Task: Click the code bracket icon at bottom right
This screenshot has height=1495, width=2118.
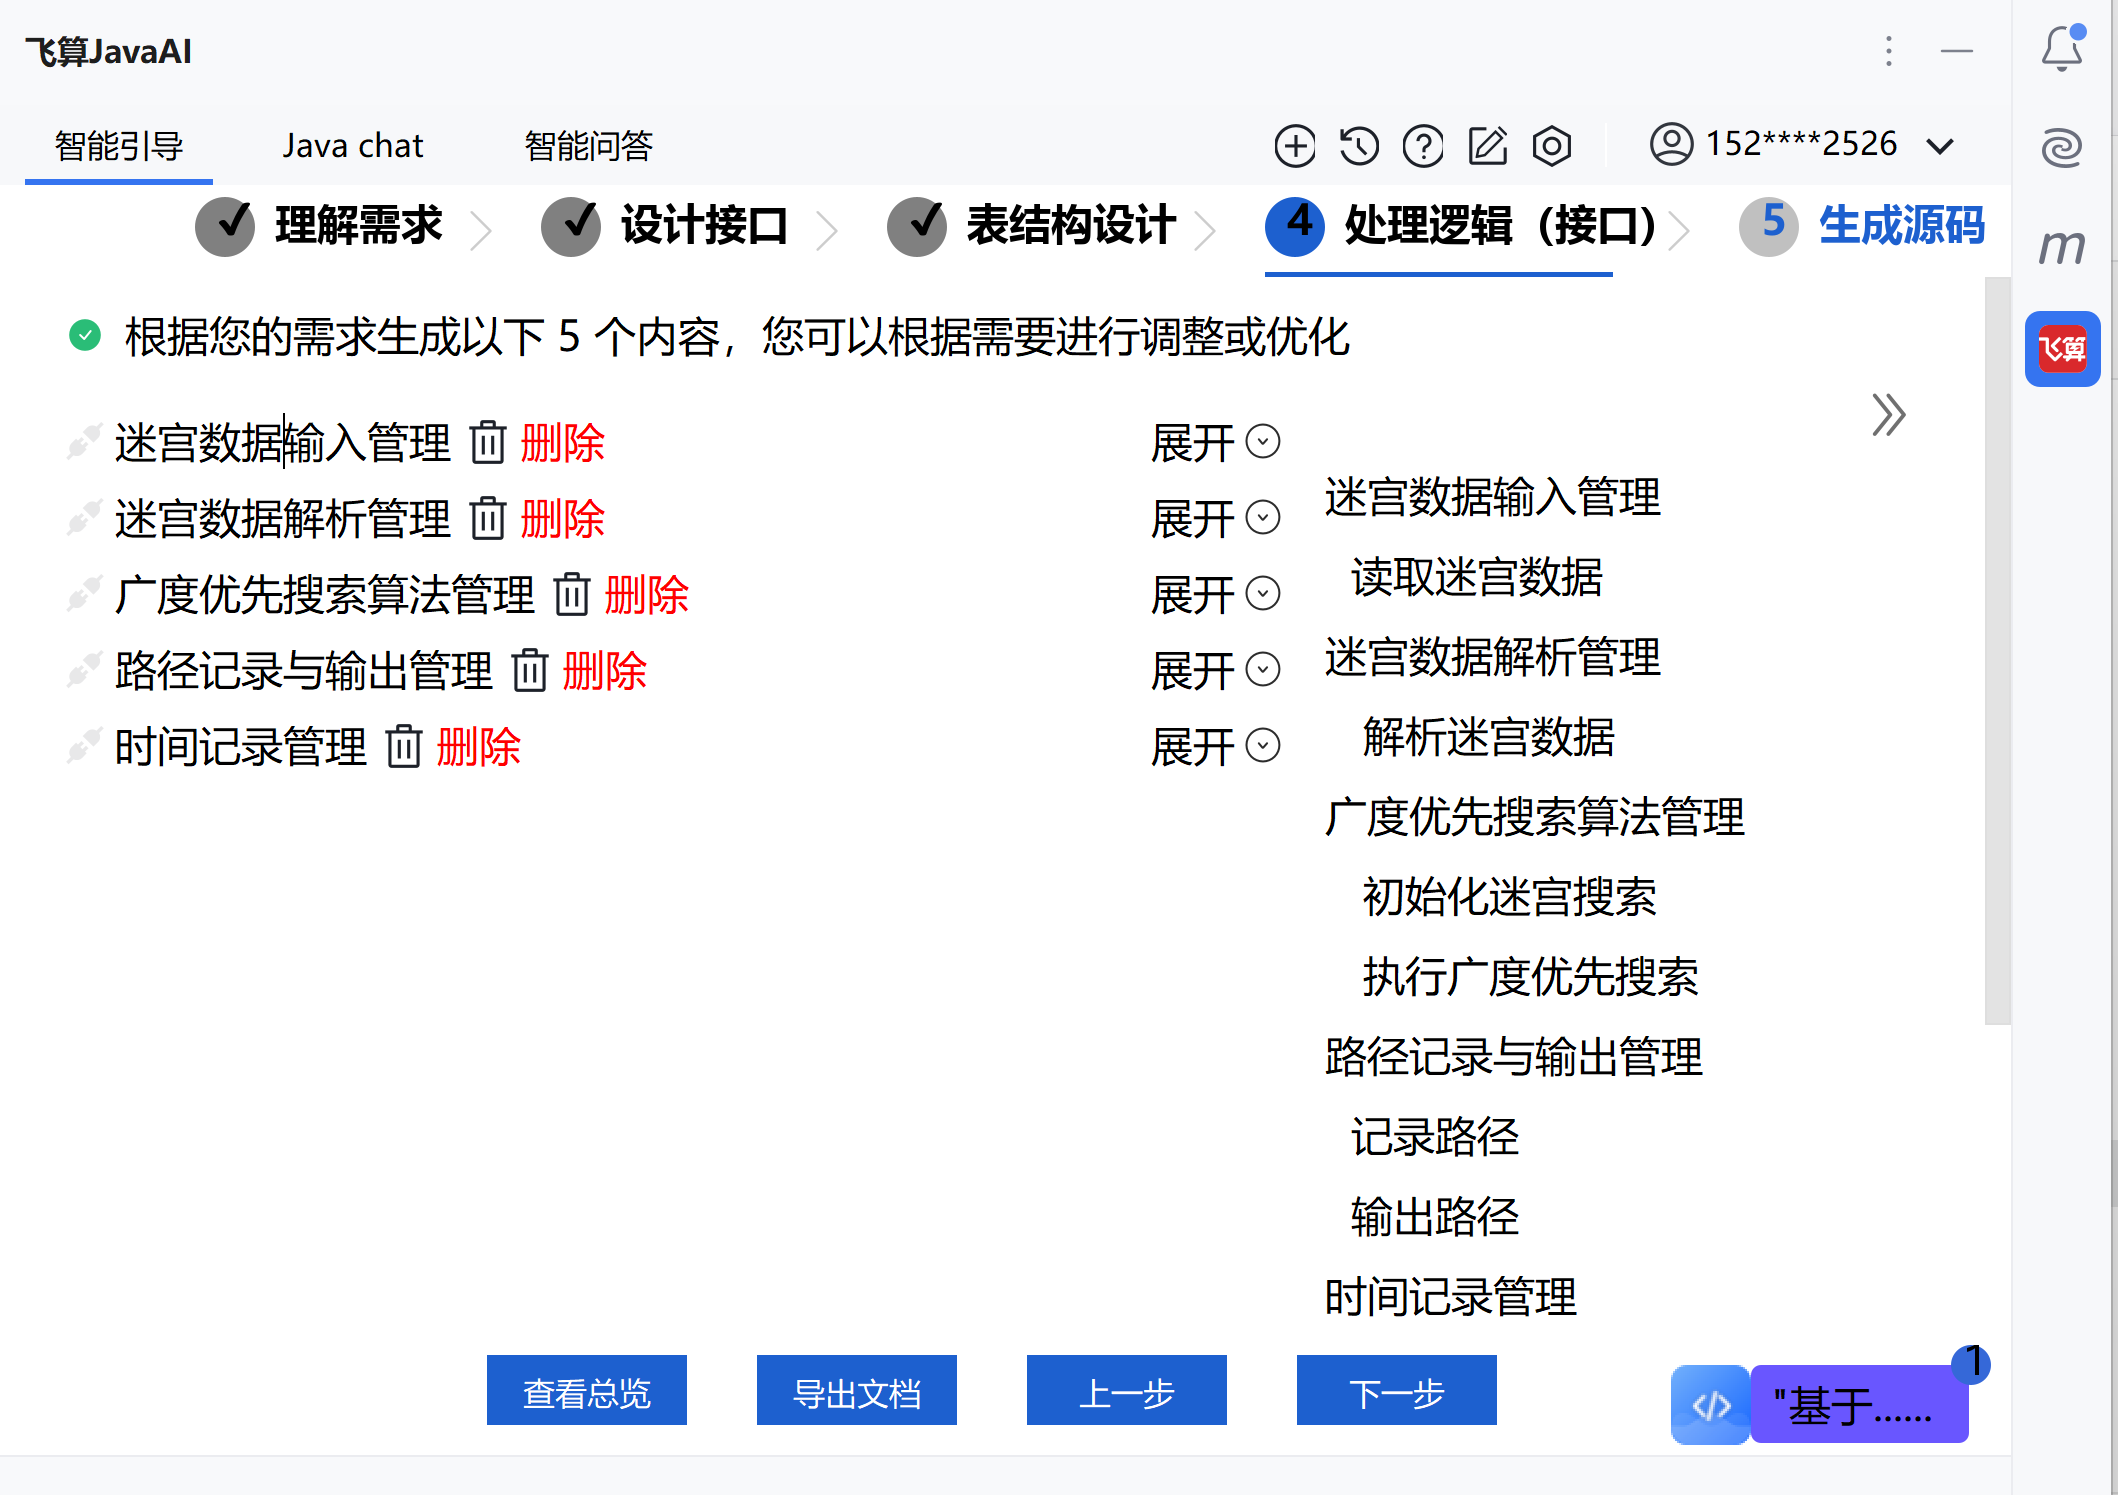Action: (1710, 1405)
